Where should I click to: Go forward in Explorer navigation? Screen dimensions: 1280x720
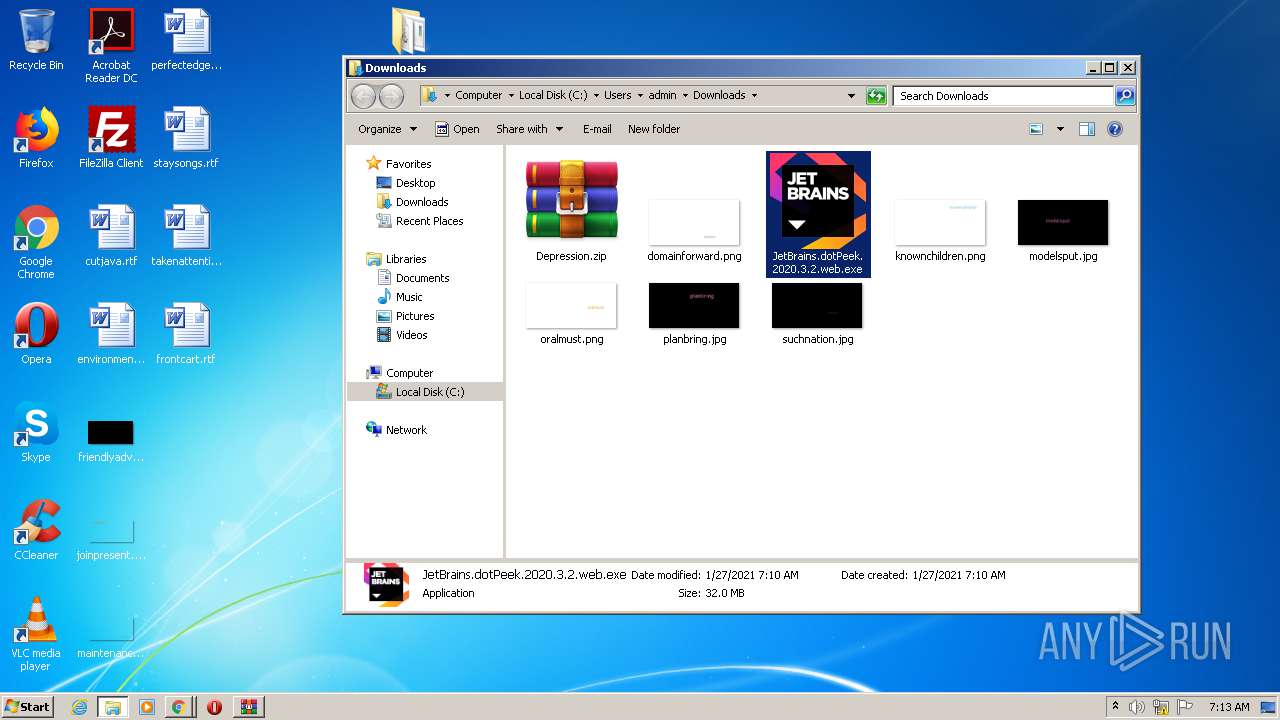coord(392,96)
